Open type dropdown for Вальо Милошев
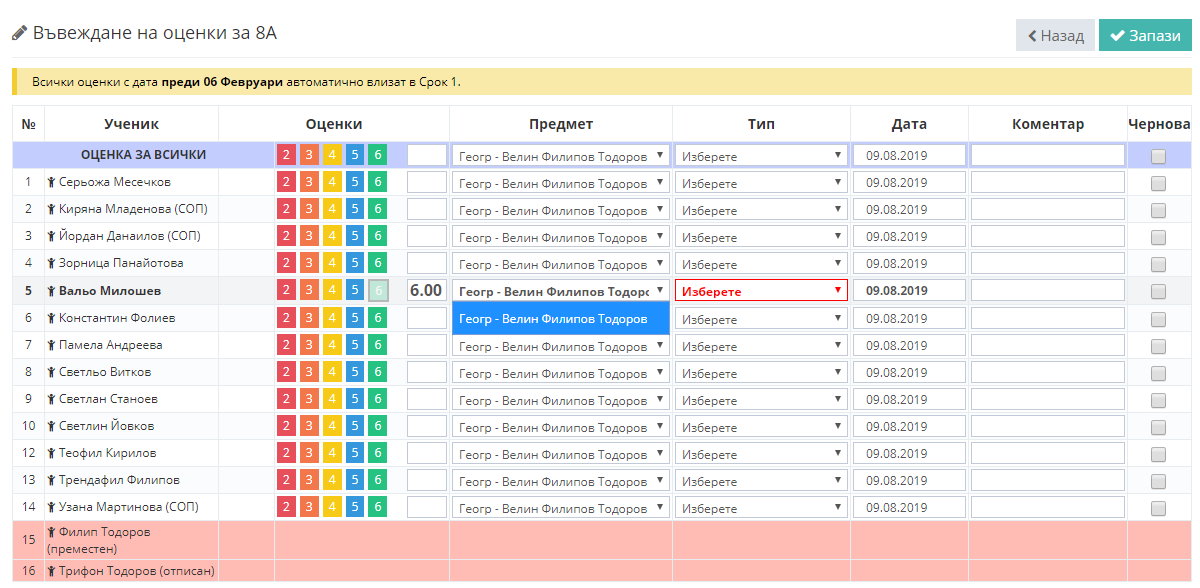The height and width of the screenshot is (588, 1200). (x=761, y=291)
